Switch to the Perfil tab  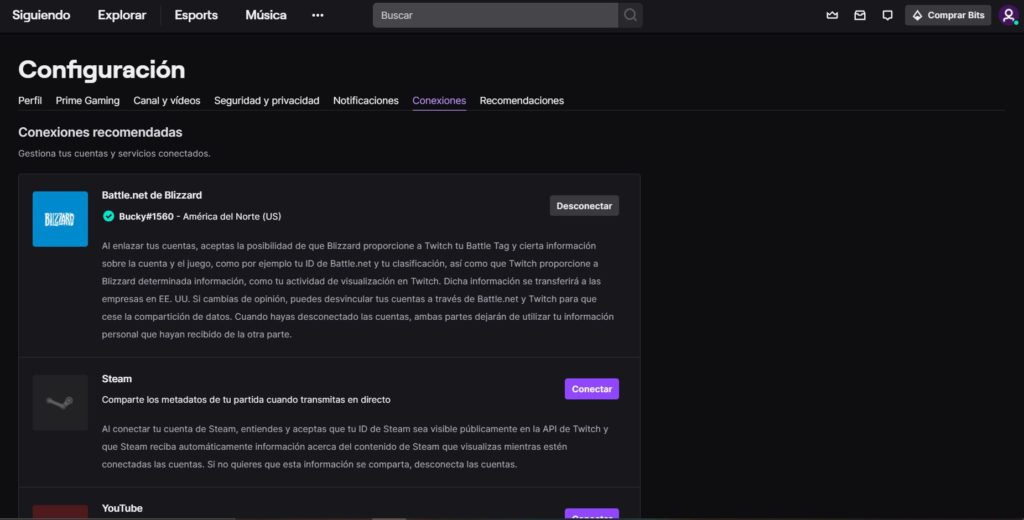click(30, 101)
